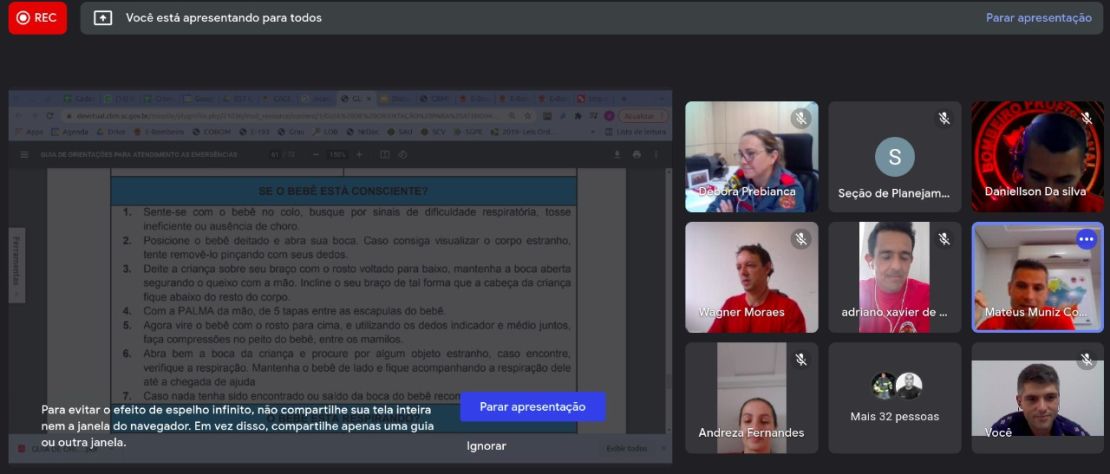The image size is (1110, 474).
Task: Click 'Exibir todos' in shared downloads bar
Action: [626, 449]
